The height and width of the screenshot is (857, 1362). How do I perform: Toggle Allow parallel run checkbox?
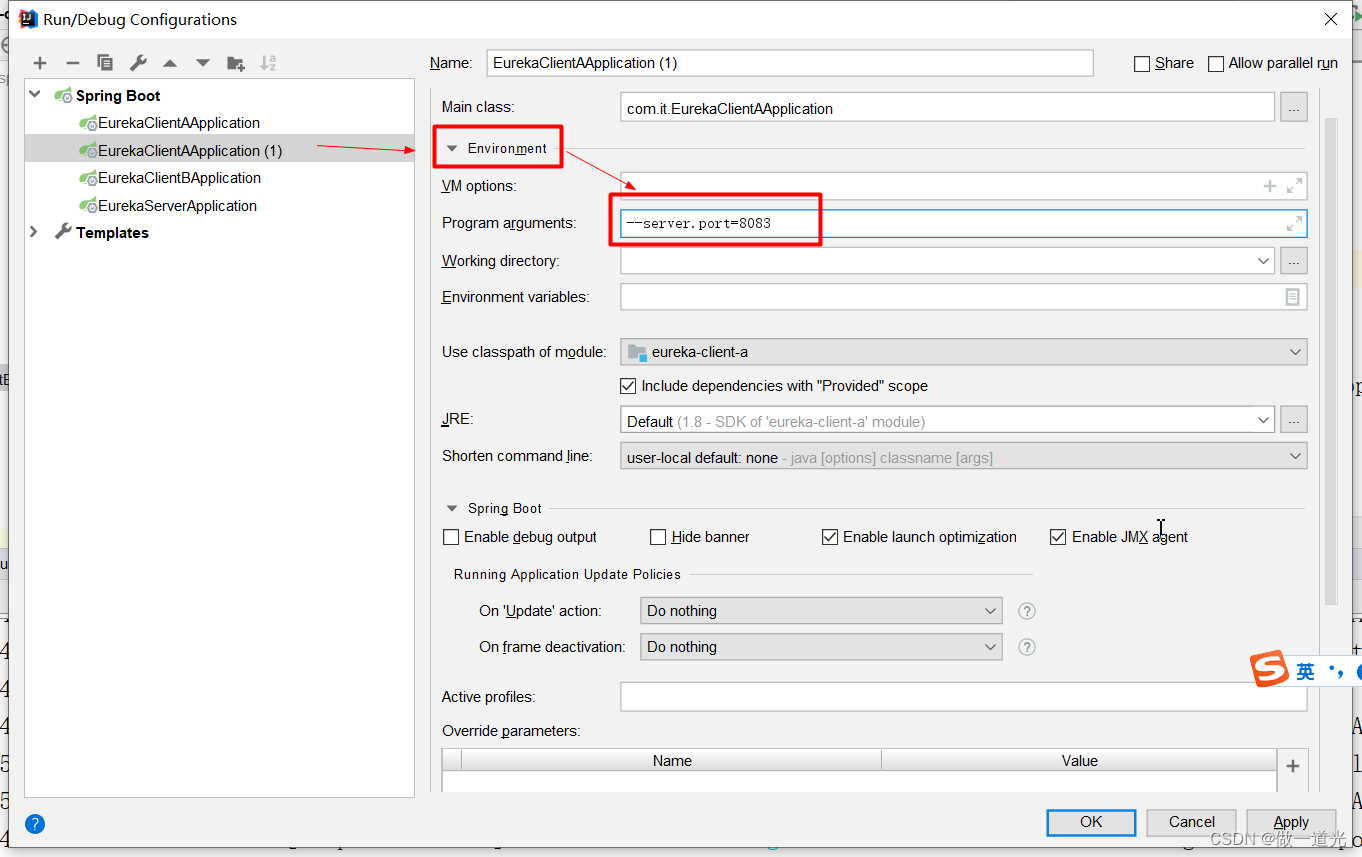click(x=1216, y=64)
